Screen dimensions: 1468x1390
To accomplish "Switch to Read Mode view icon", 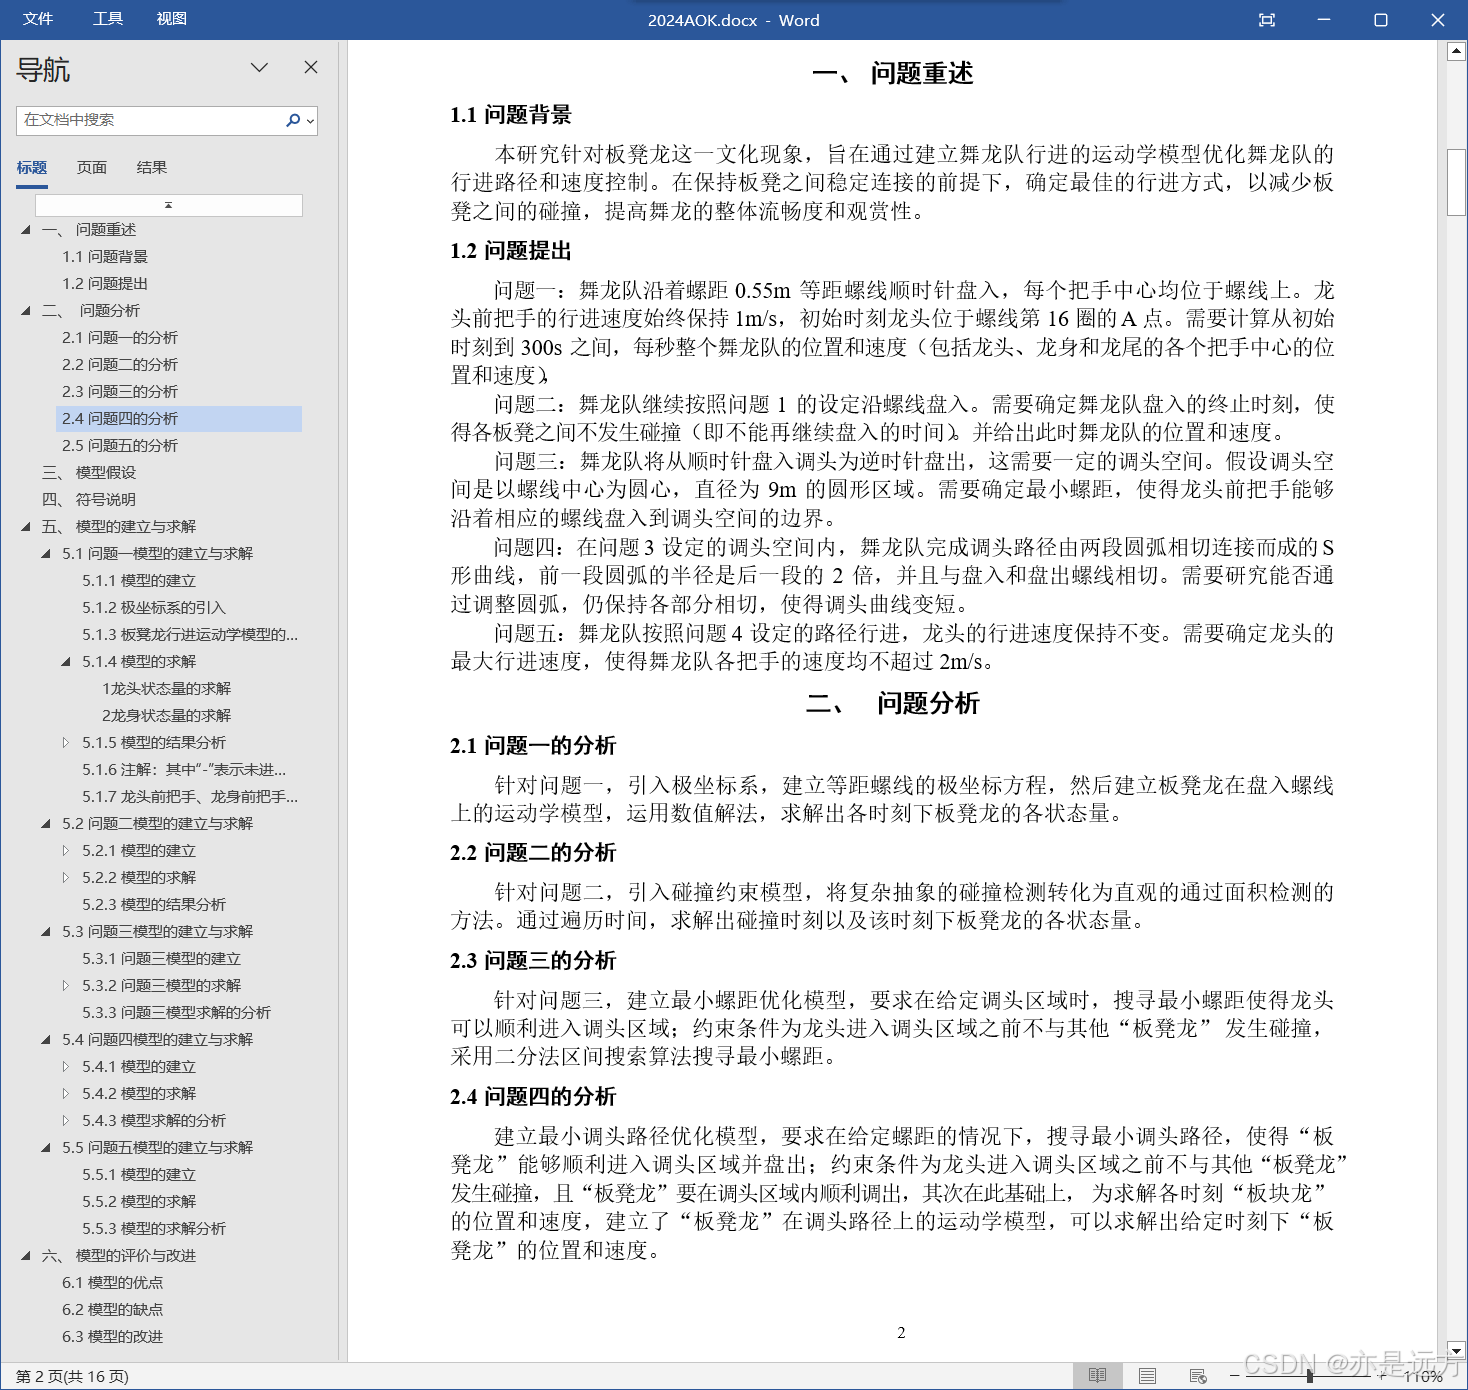I will point(1097,1376).
